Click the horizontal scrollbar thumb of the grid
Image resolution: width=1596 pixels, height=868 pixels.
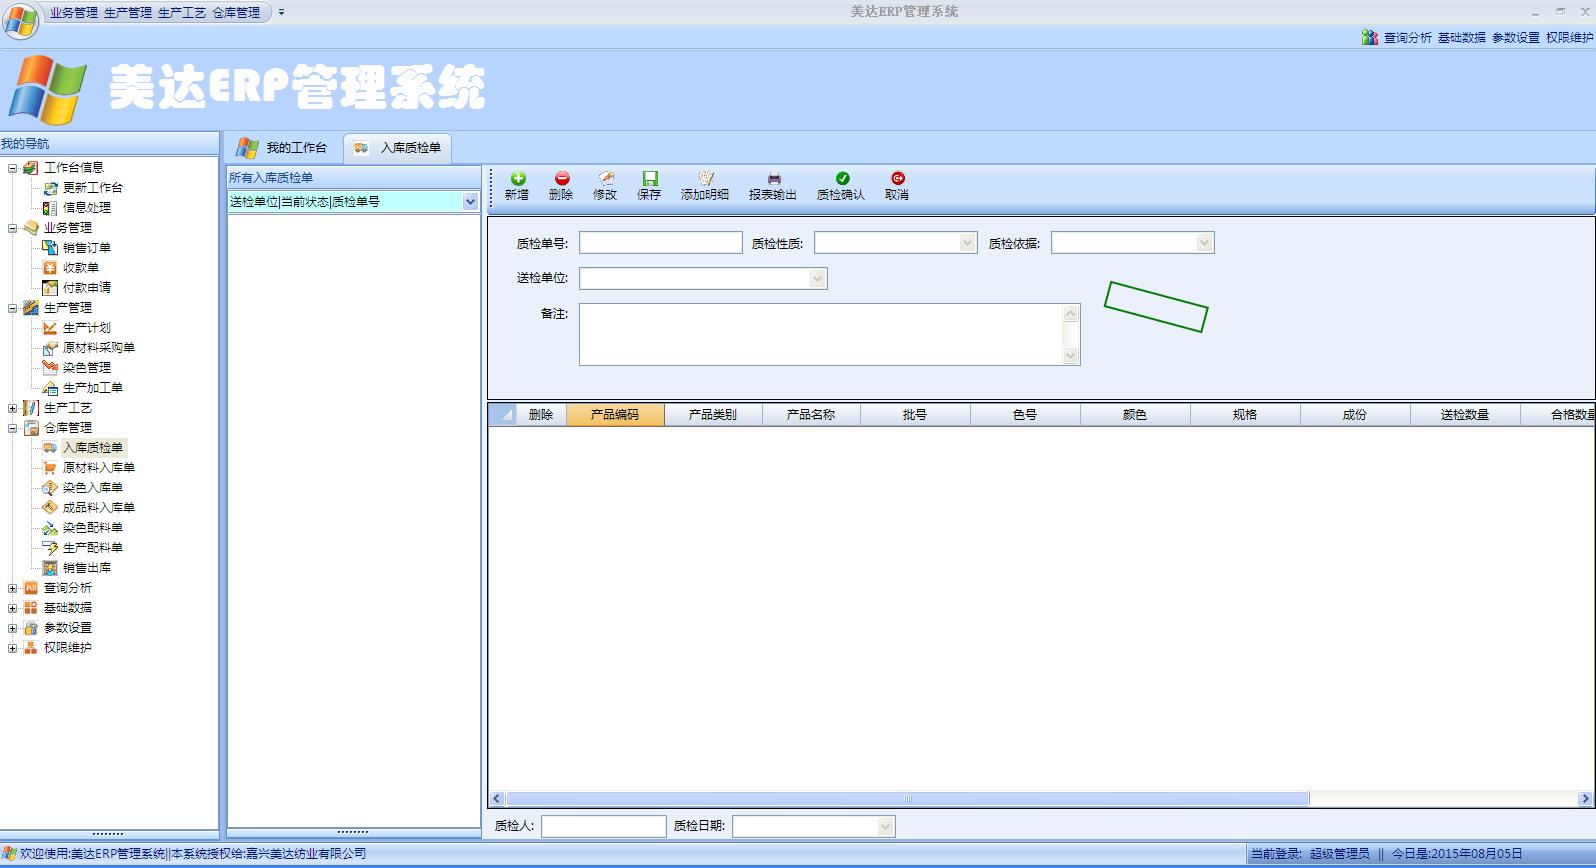click(908, 798)
